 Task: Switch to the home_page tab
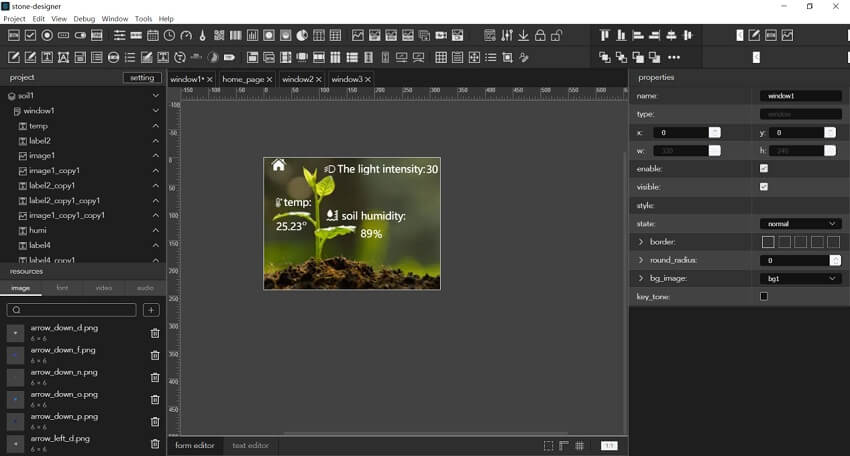[243, 79]
